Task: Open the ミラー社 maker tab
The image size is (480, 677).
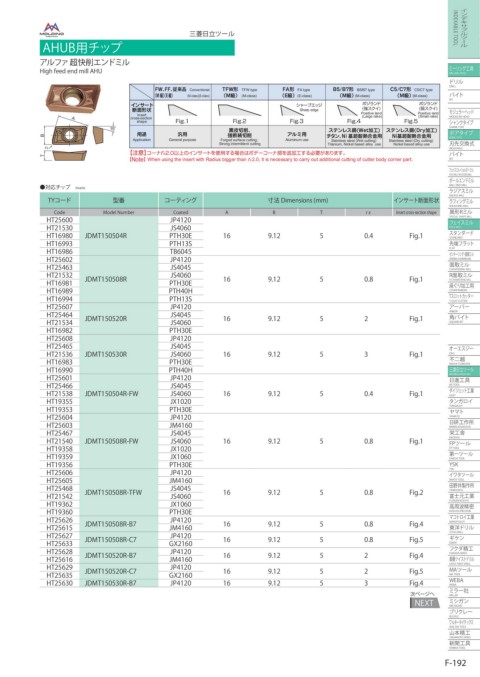Action: (x=463, y=592)
